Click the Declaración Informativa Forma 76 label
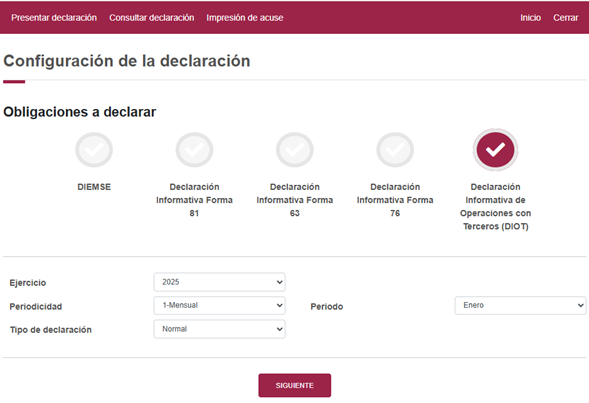Viewport: 589px width, 403px height. click(395, 200)
